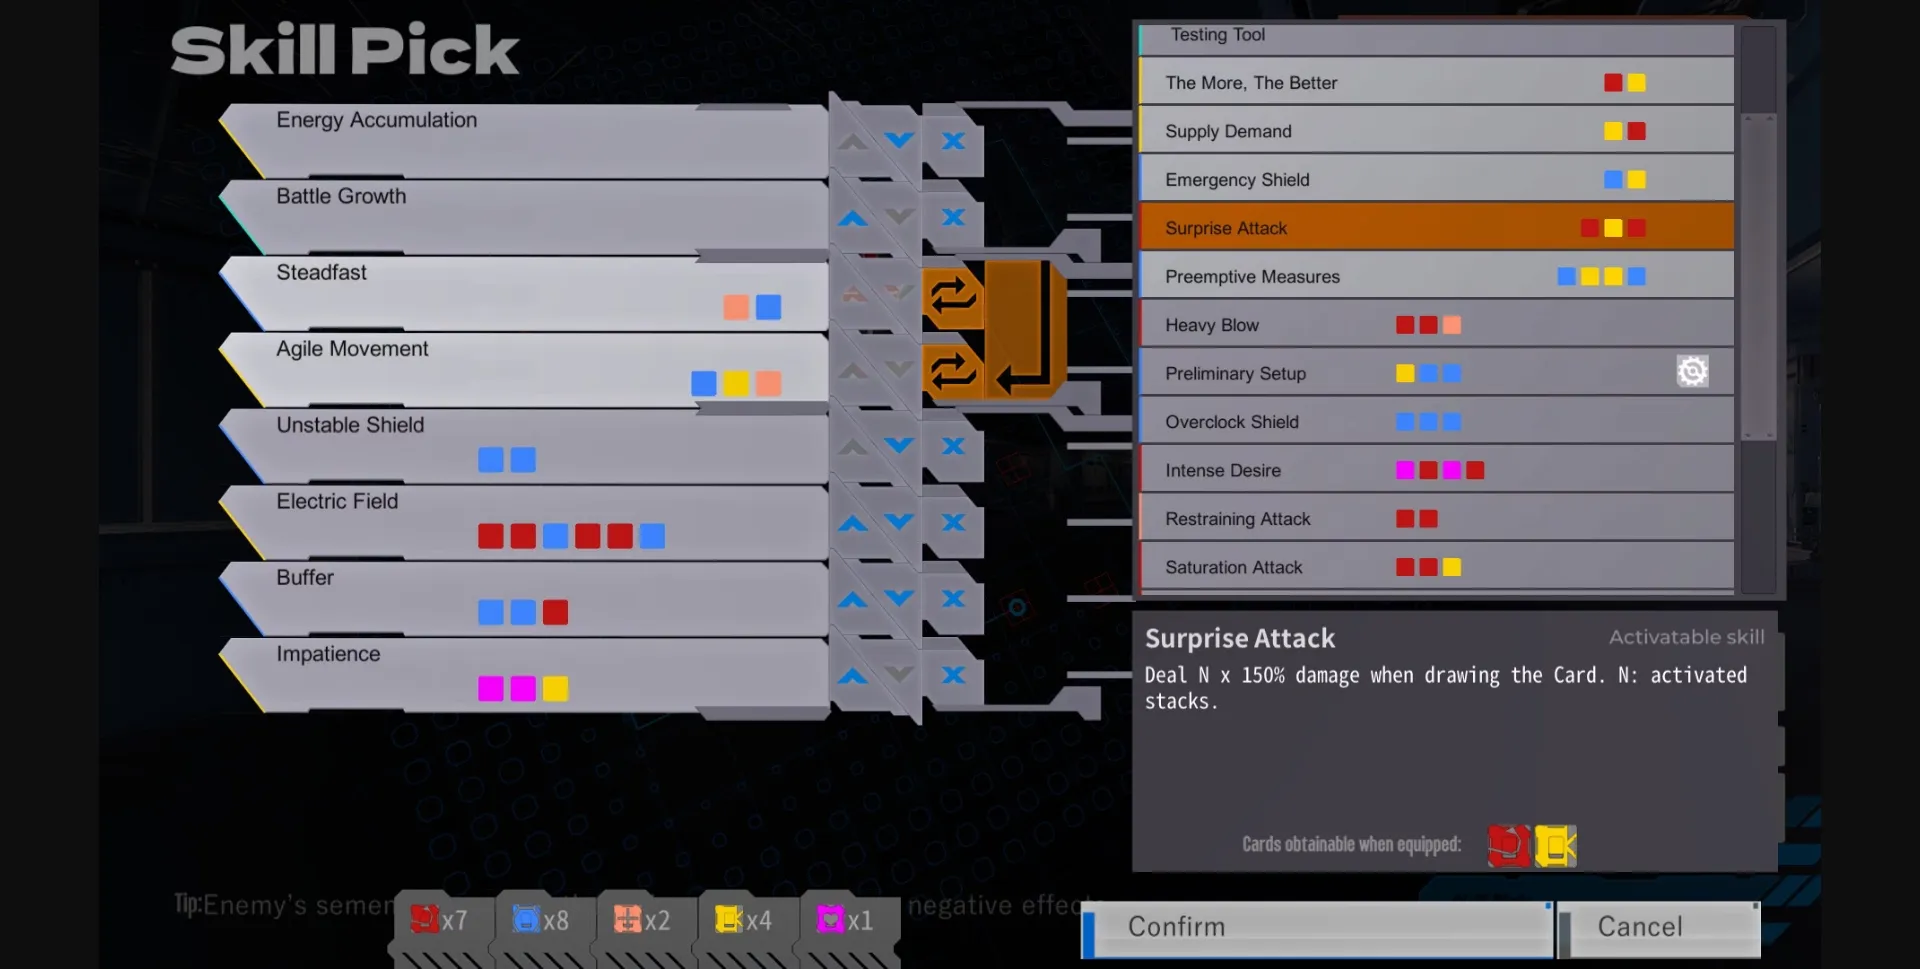Move Unstable Shield down with arrow
Screen dimensions: 1920x969
(x=899, y=445)
